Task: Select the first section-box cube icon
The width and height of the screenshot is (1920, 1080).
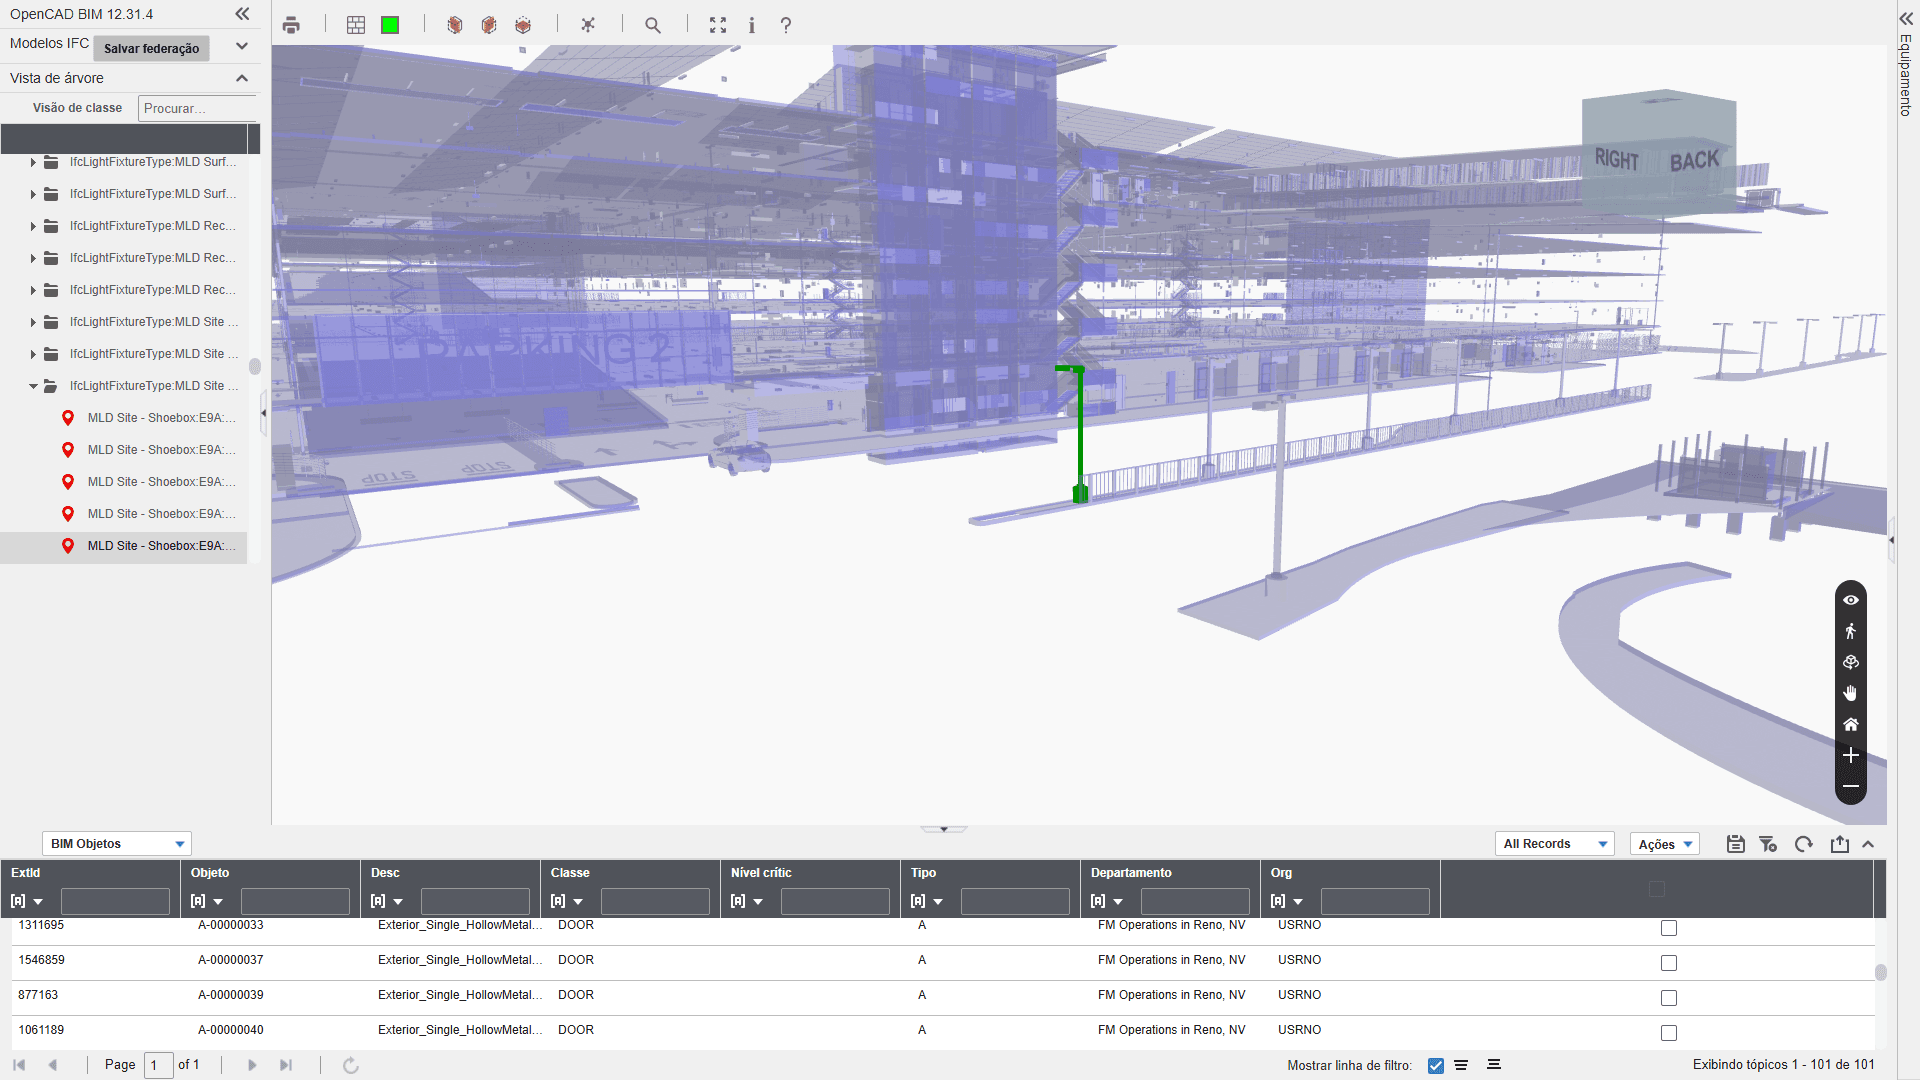Action: click(x=455, y=25)
